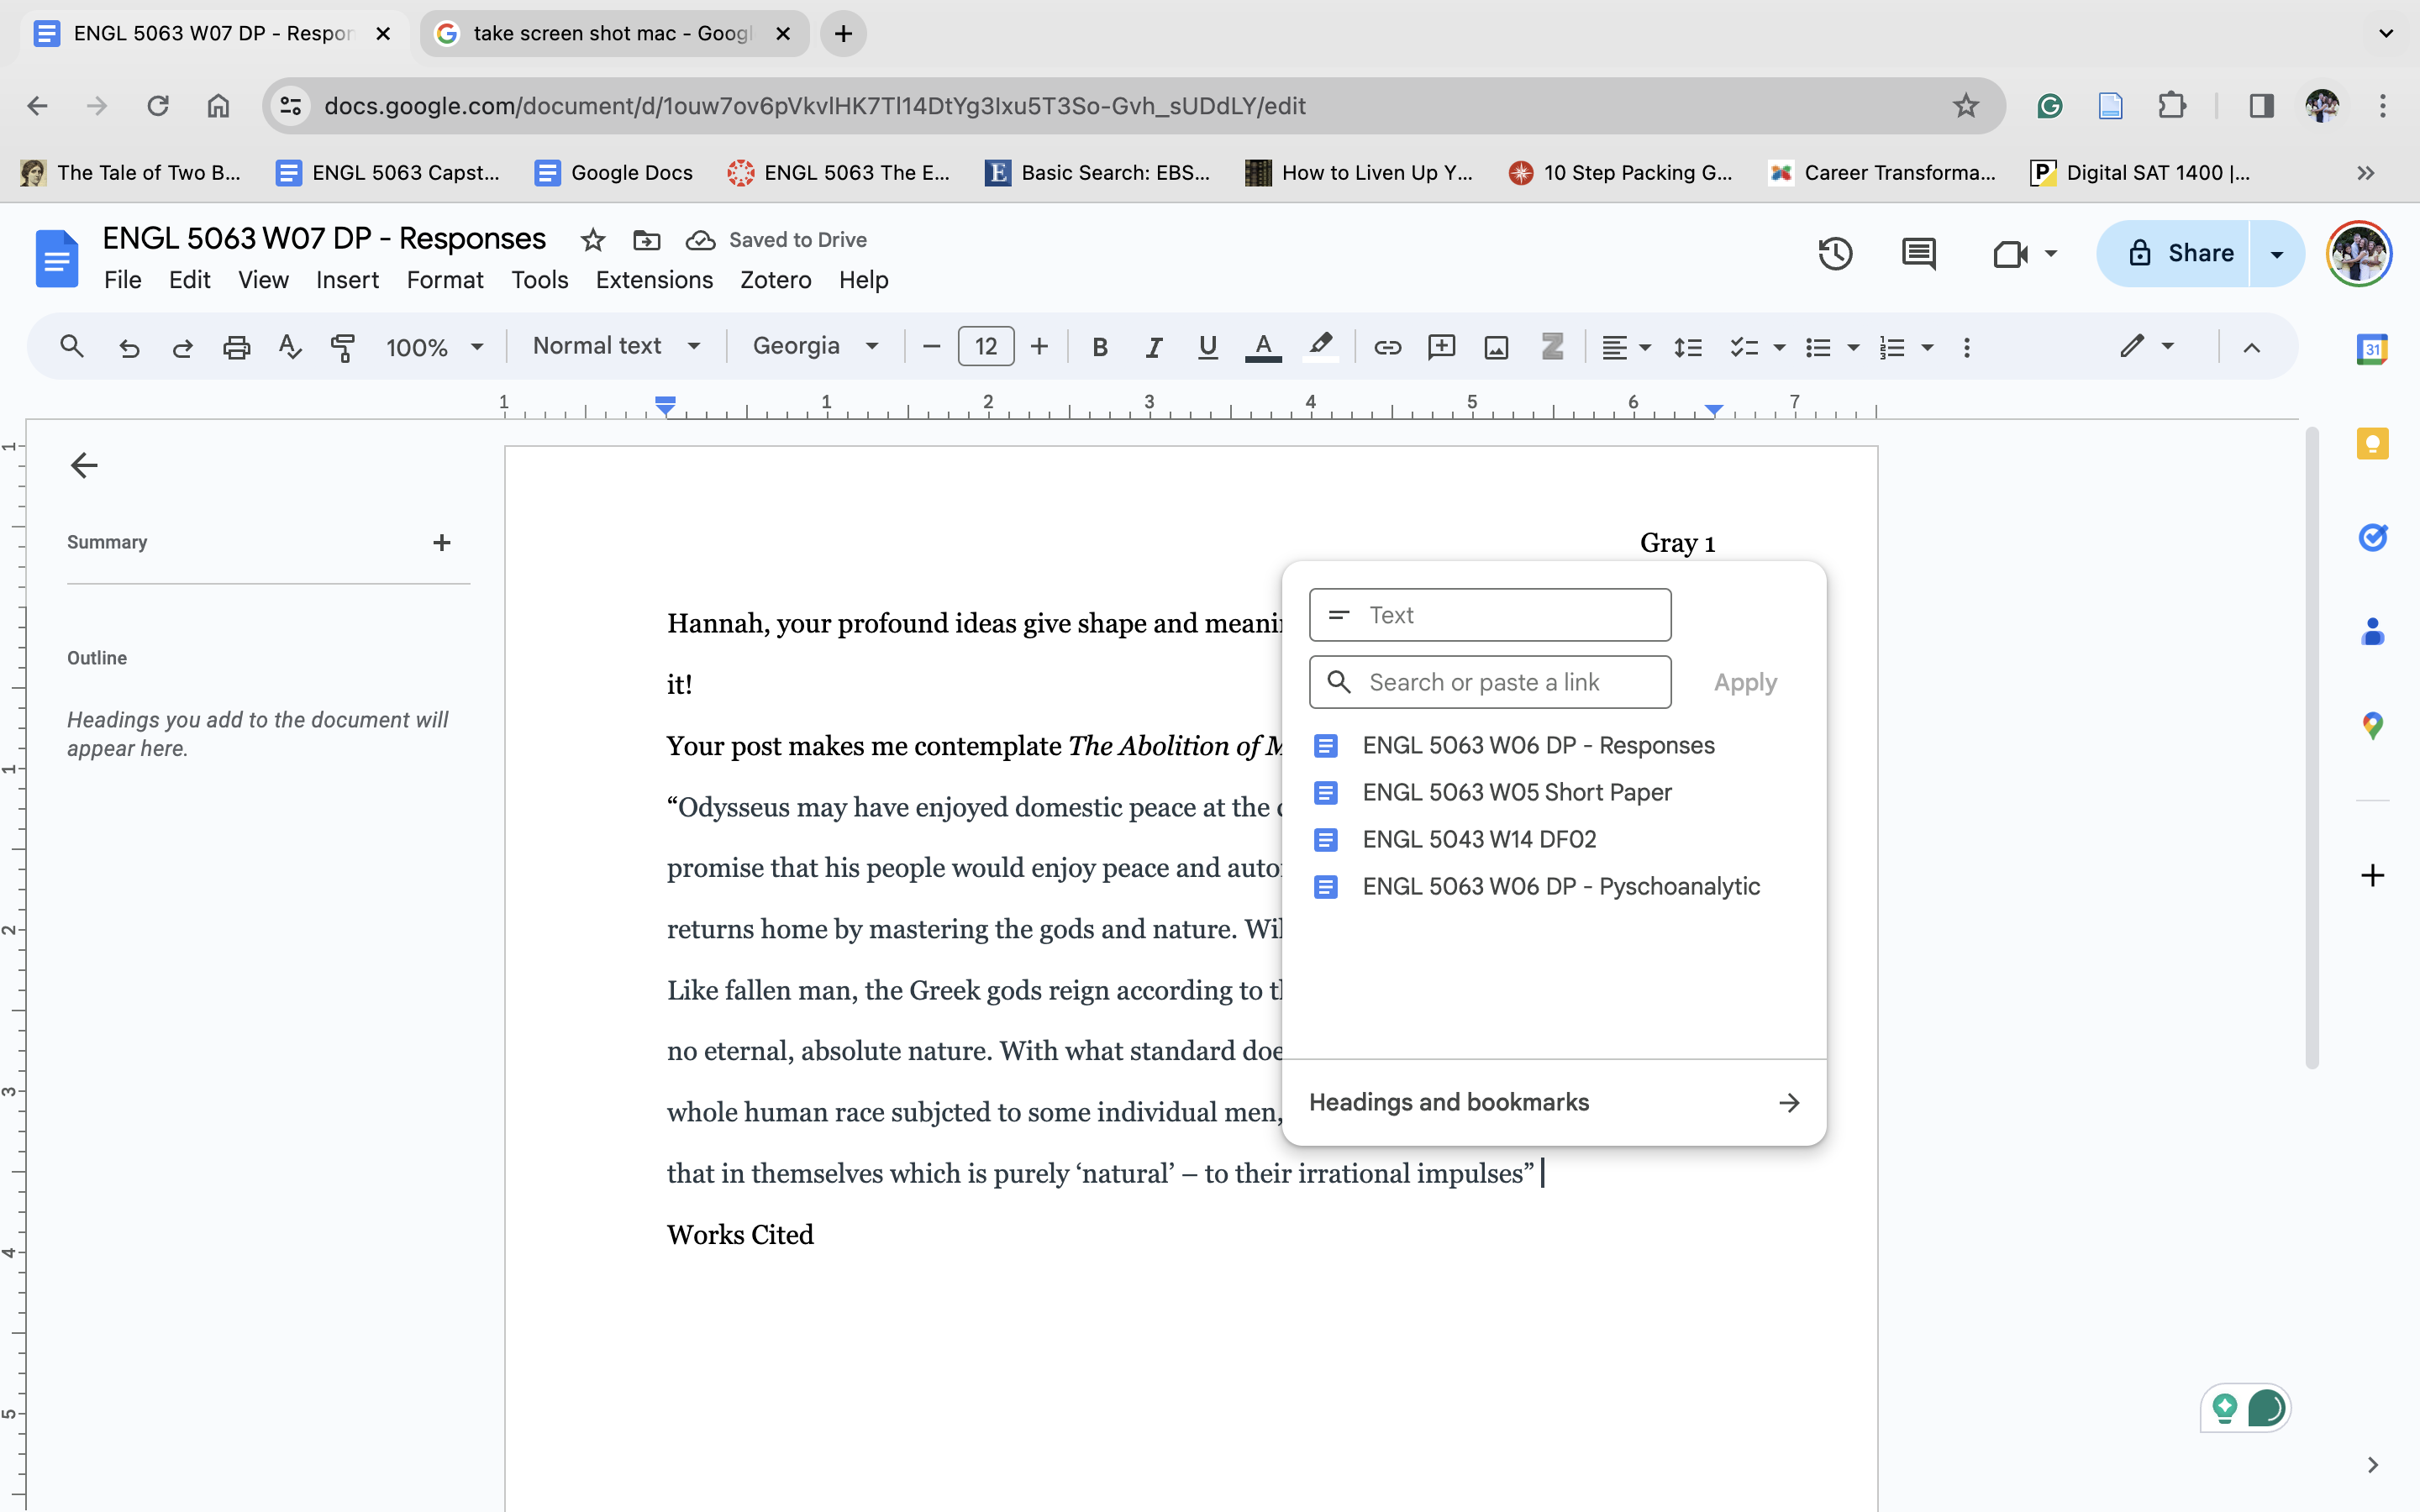Open the Normal text style dropdown
The height and width of the screenshot is (1512, 2420).
(616, 346)
